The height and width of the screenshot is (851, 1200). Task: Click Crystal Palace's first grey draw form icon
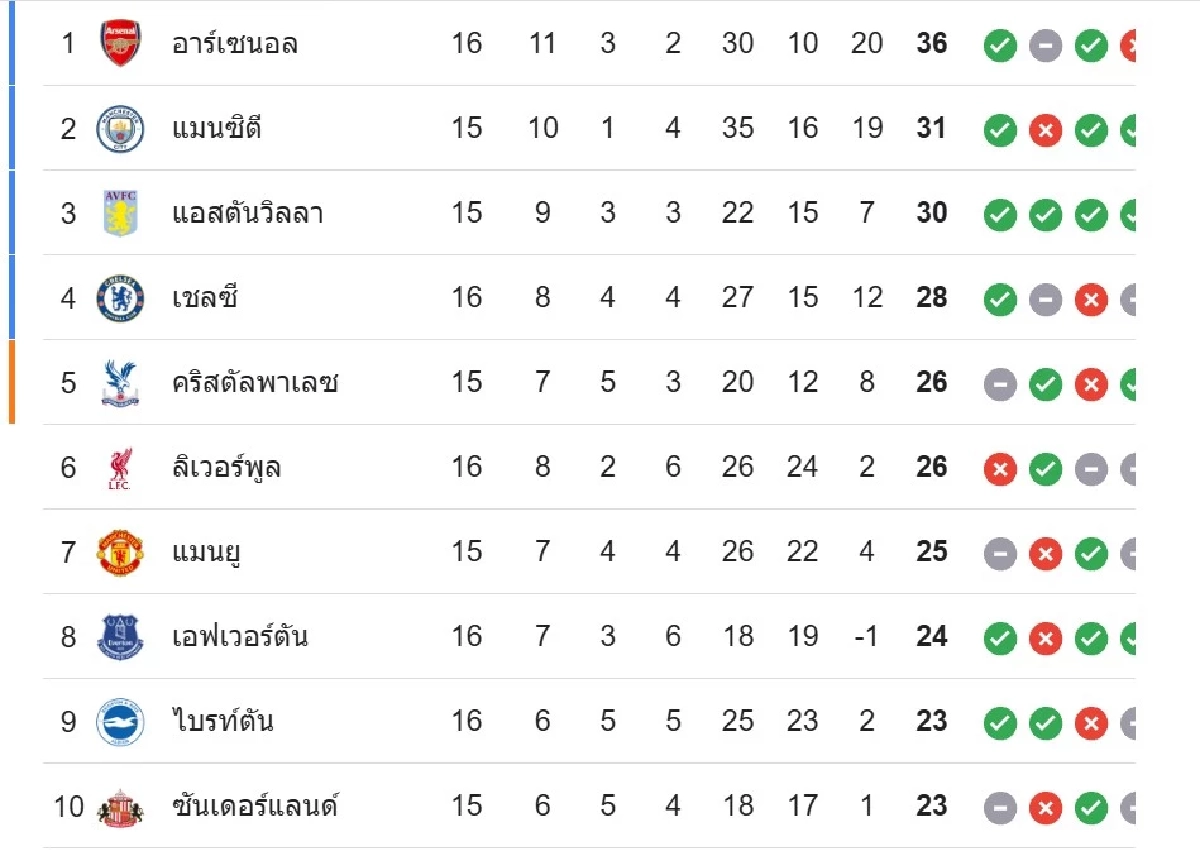click(1000, 385)
